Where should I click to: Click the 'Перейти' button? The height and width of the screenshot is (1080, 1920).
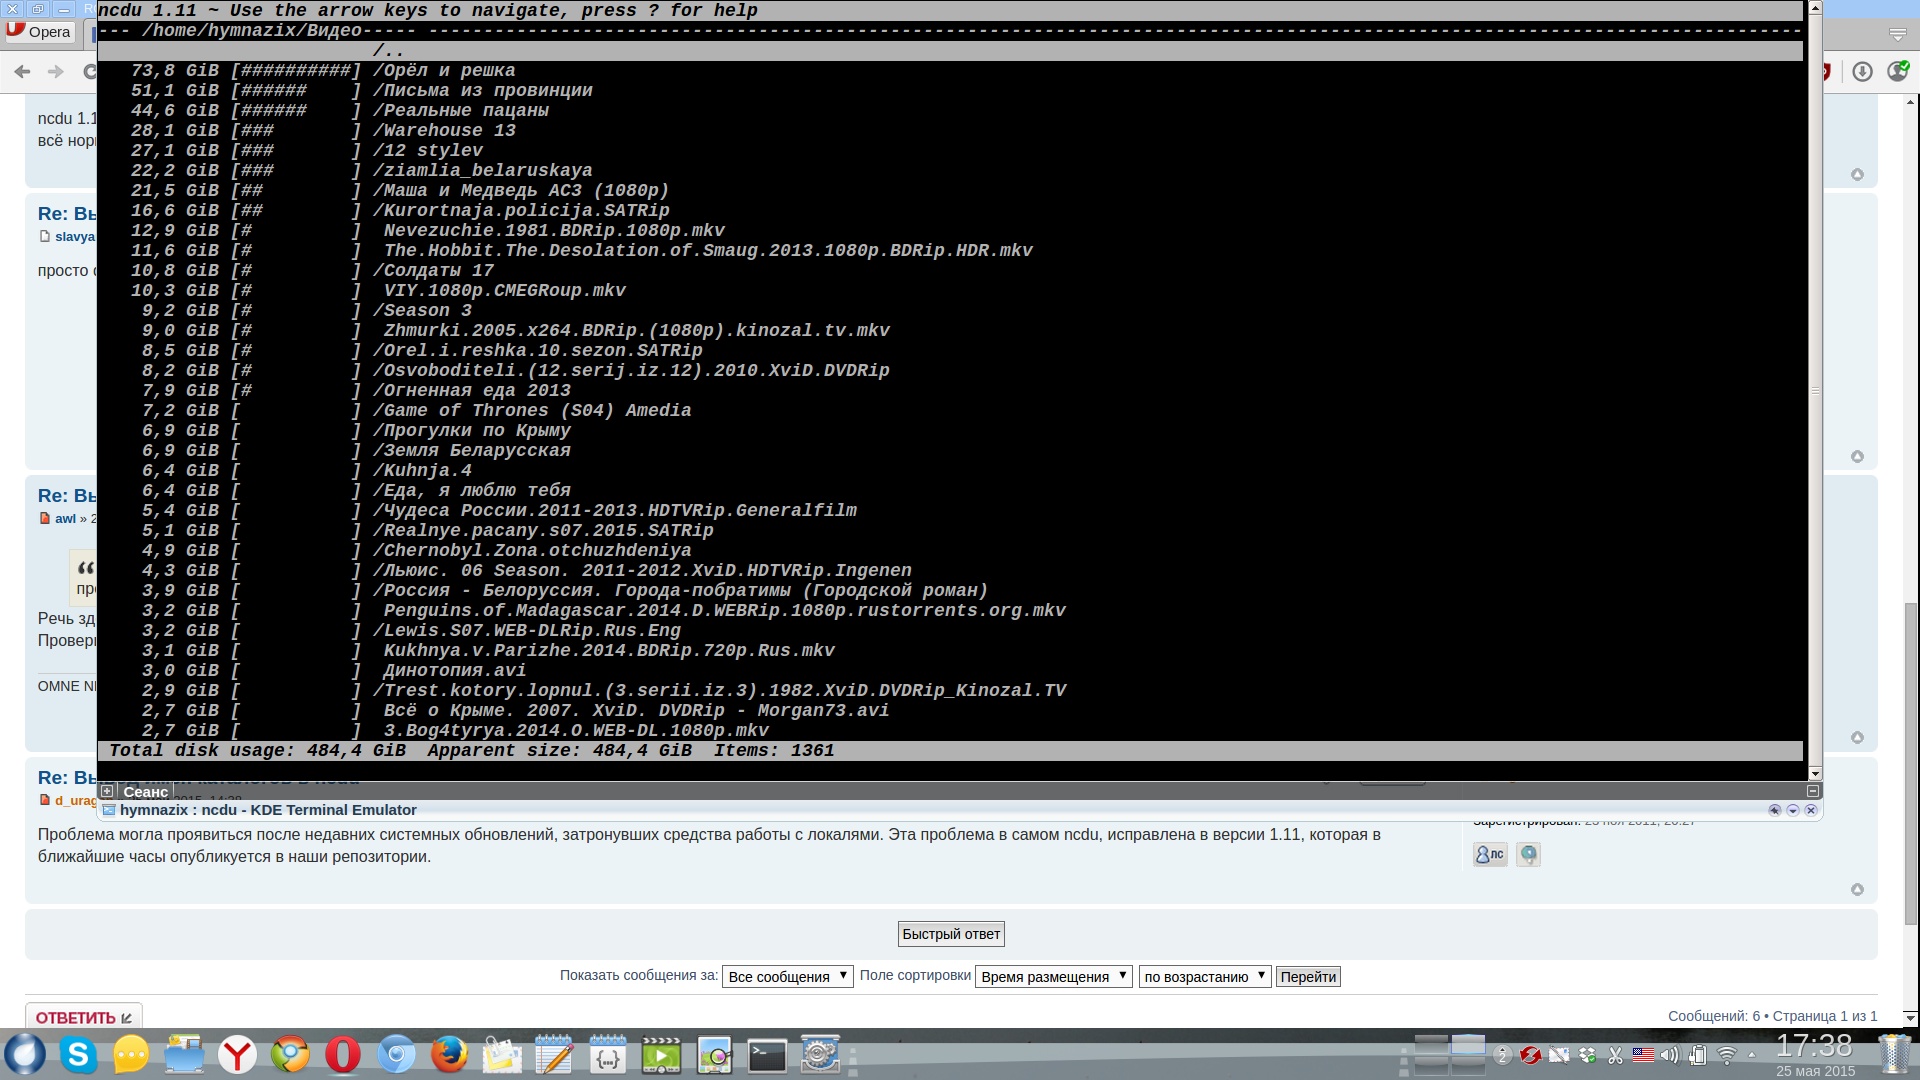point(1307,977)
